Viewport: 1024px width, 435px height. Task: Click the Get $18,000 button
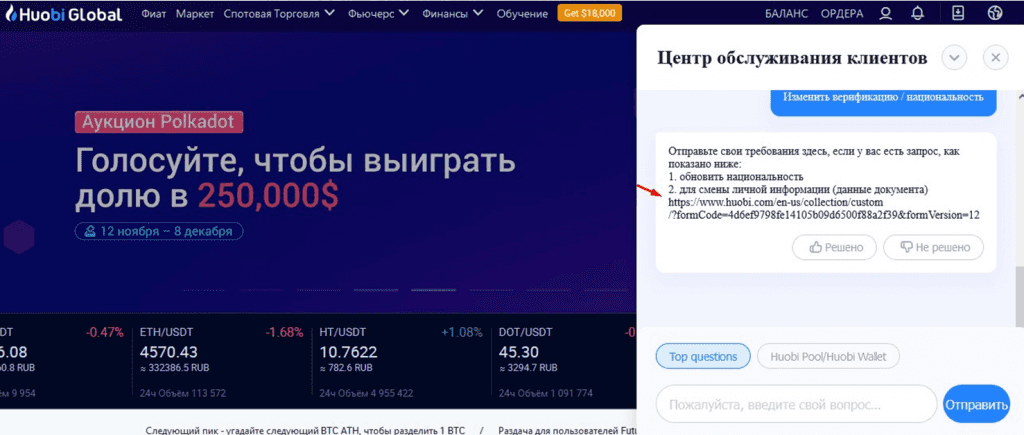click(590, 12)
